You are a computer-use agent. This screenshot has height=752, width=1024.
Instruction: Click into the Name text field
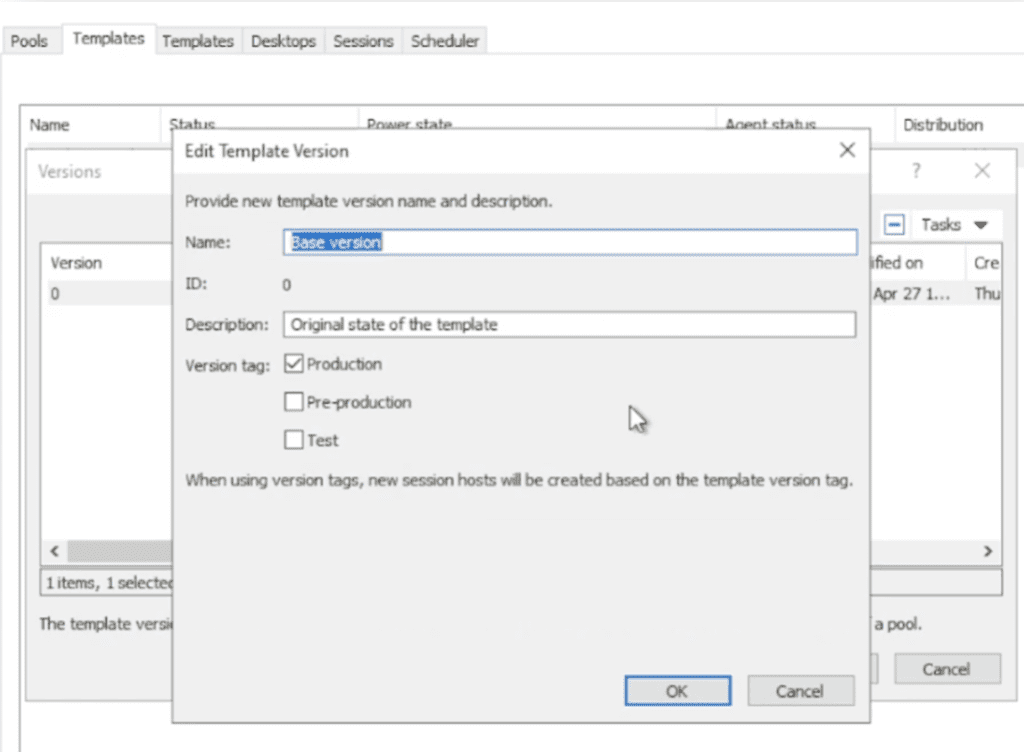click(570, 242)
